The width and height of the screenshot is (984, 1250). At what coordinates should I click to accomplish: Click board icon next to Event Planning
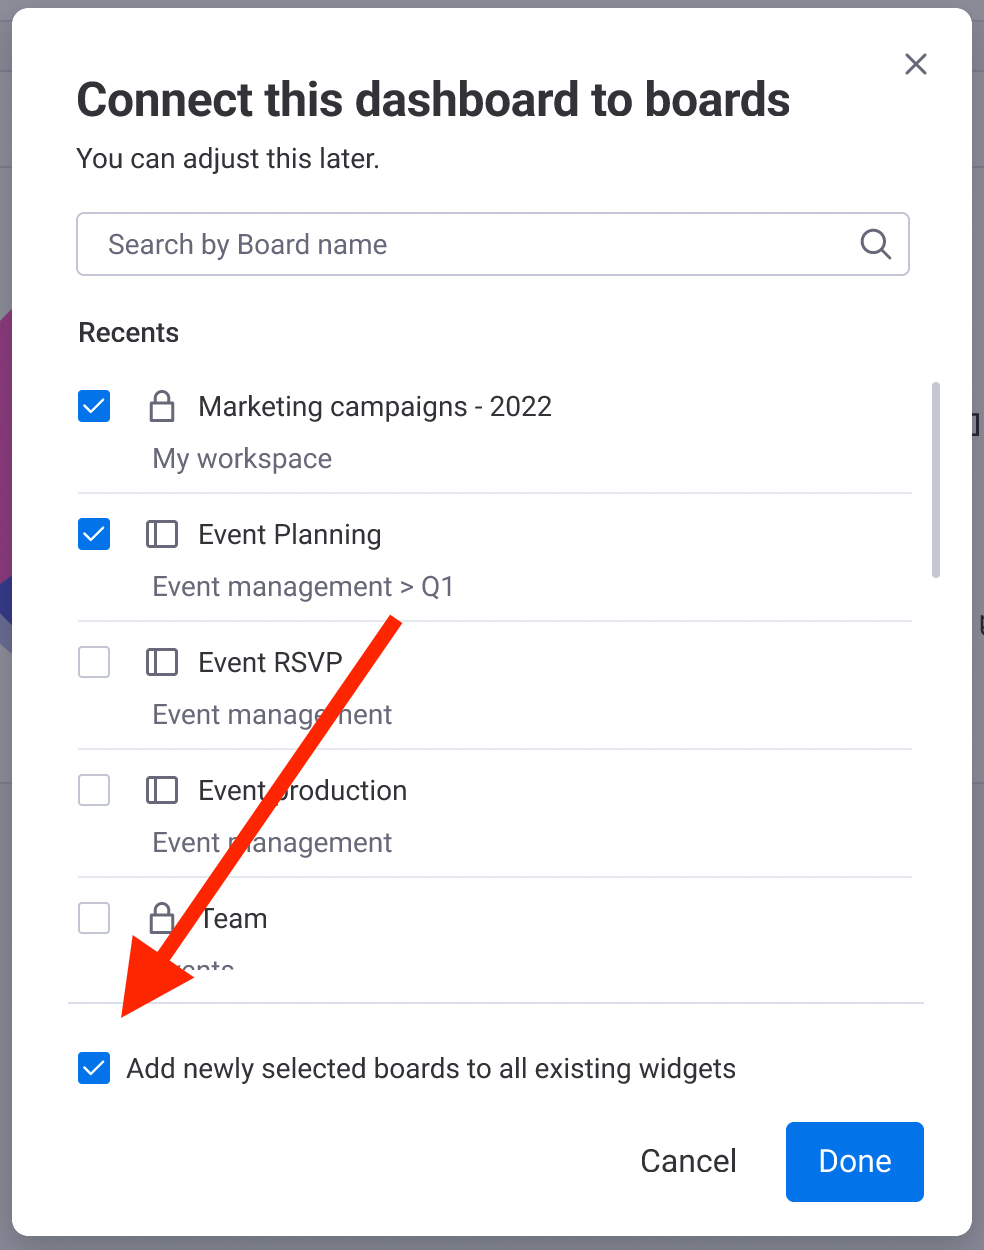click(161, 534)
